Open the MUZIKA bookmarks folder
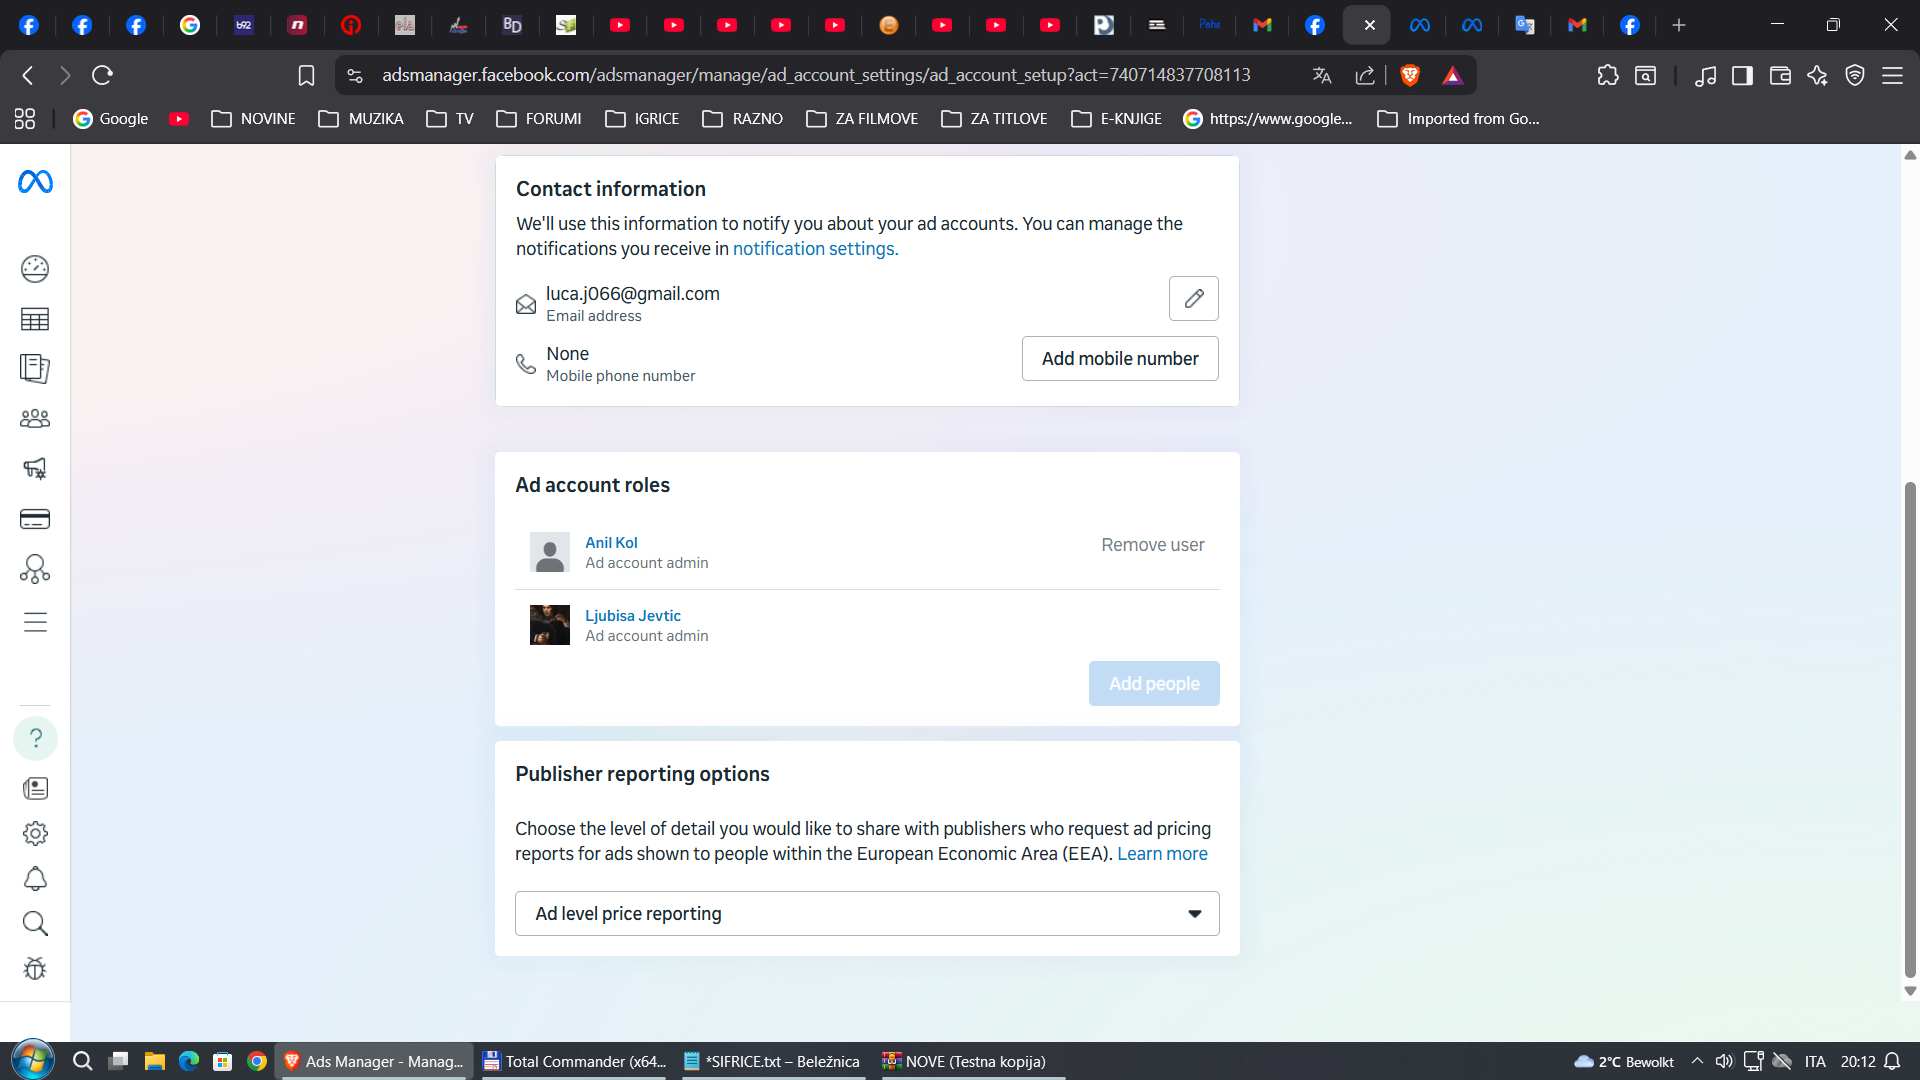 click(361, 119)
